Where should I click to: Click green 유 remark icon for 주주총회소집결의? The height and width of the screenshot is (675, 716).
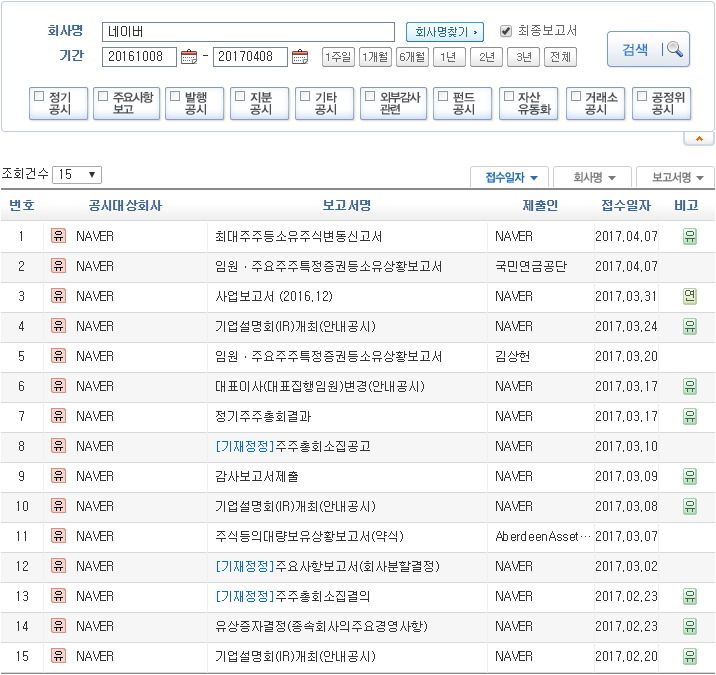coord(690,596)
